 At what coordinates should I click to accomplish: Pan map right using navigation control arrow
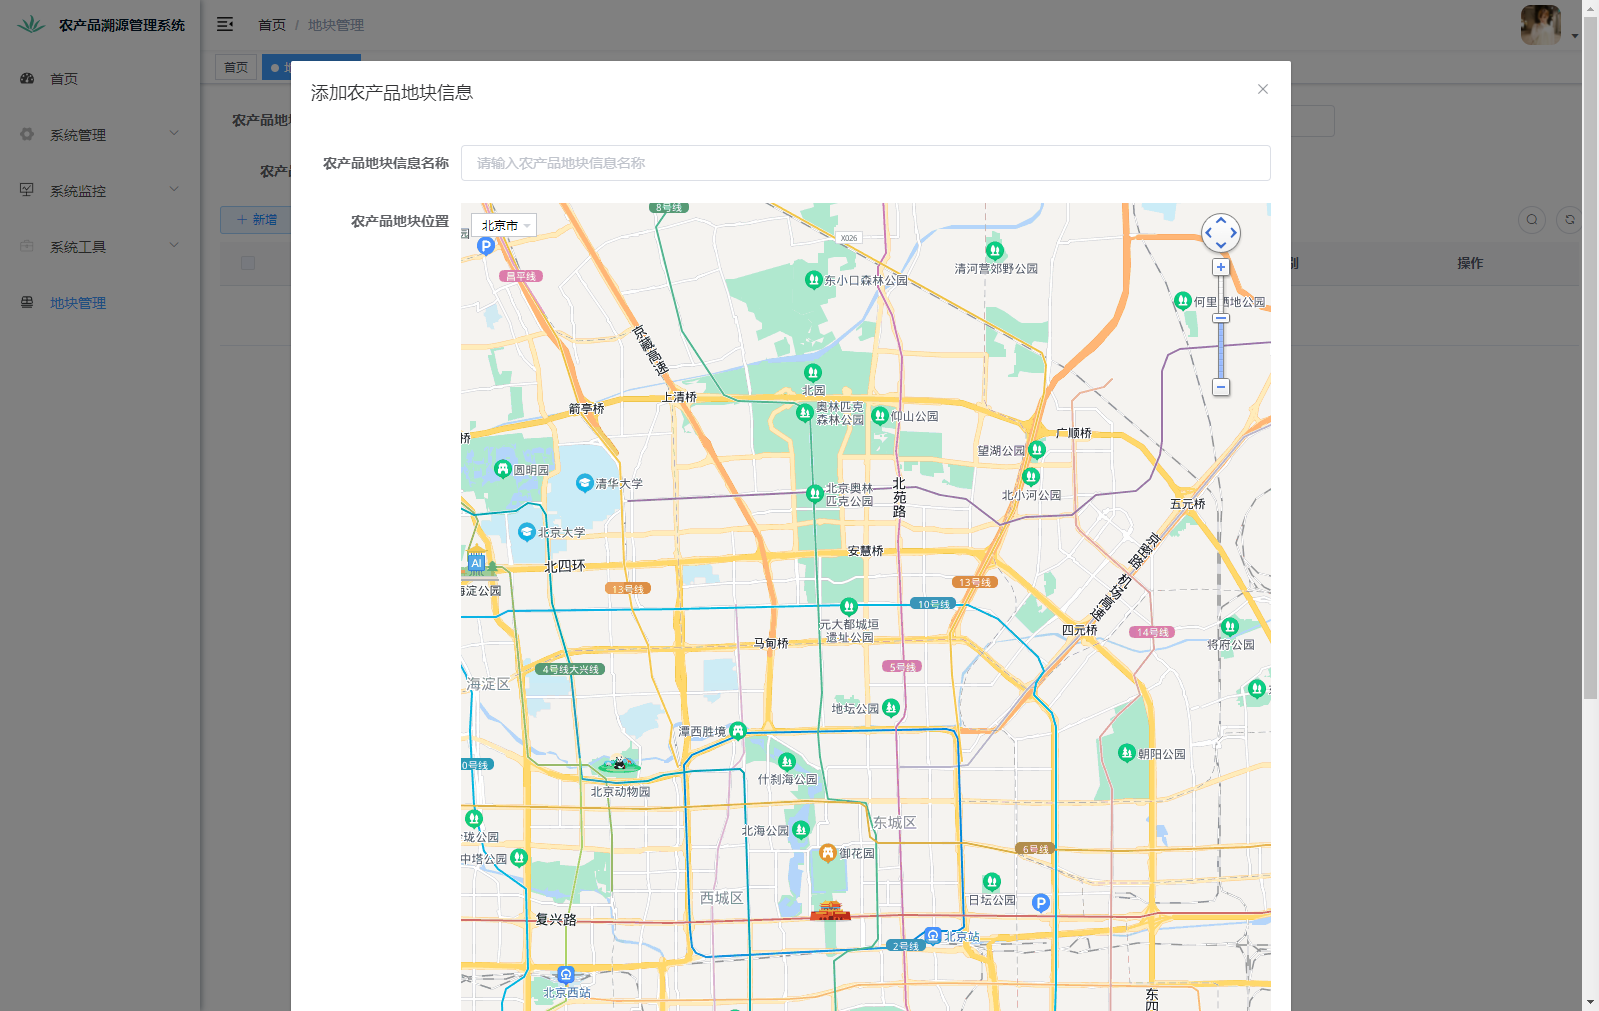coord(1234,233)
